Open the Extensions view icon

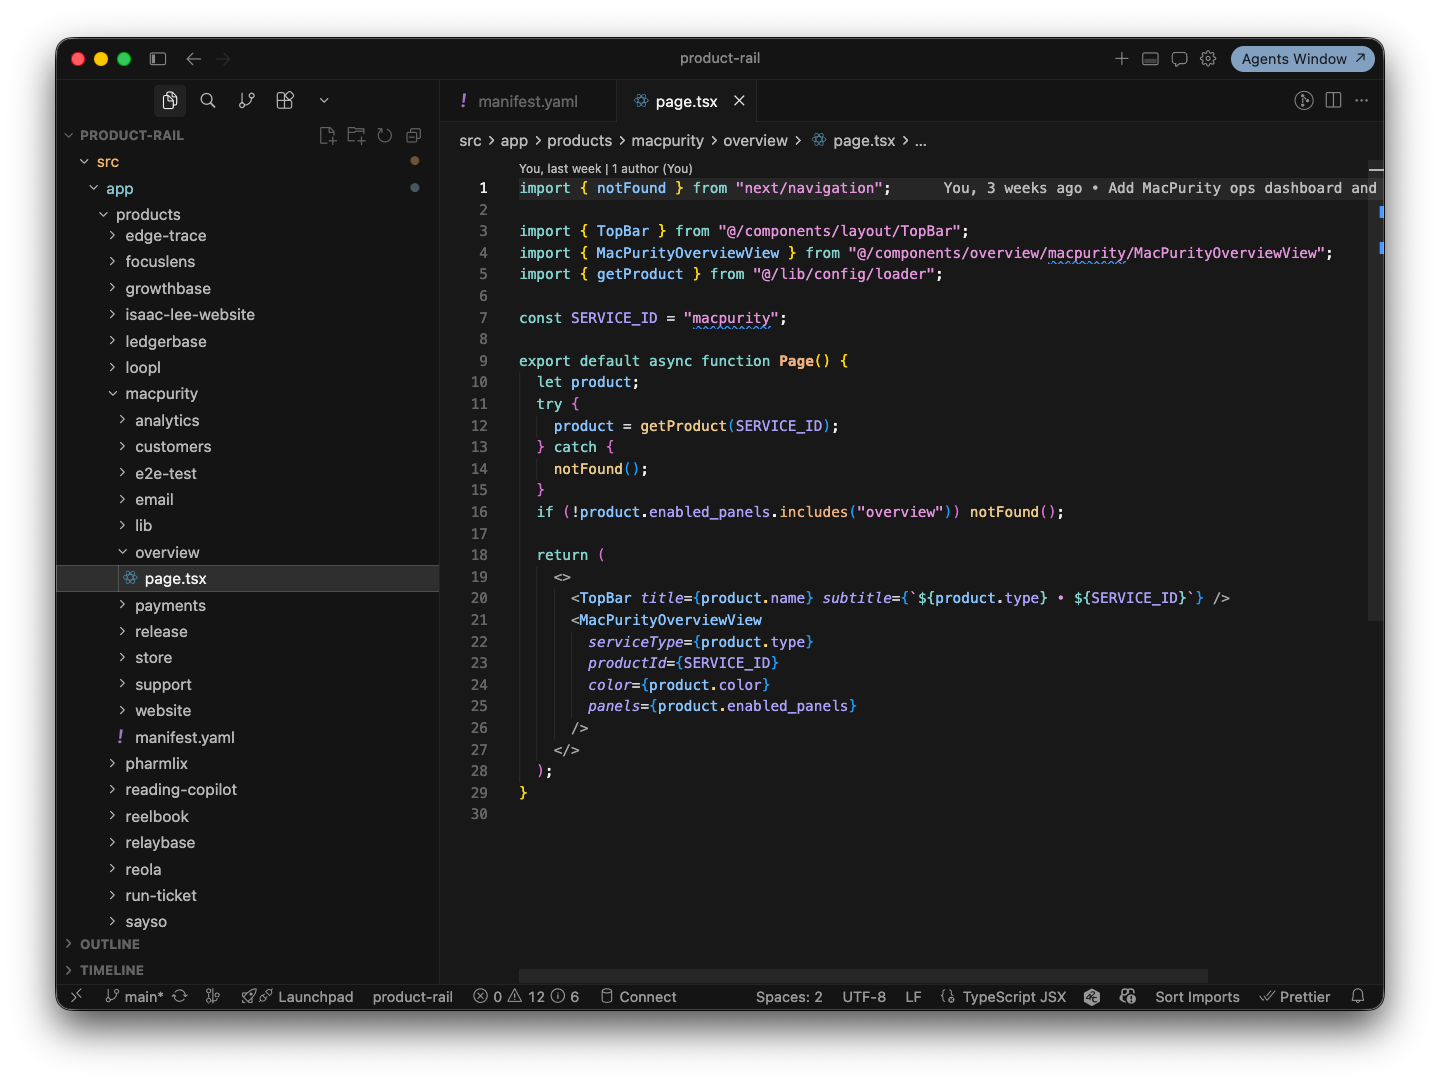pyautogui.click(x=285, y=100)
